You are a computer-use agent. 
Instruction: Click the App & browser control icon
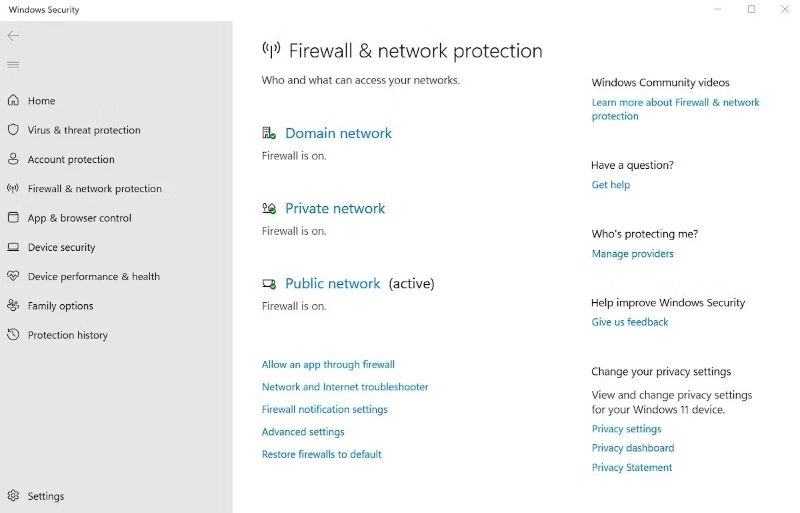(13, 218)
